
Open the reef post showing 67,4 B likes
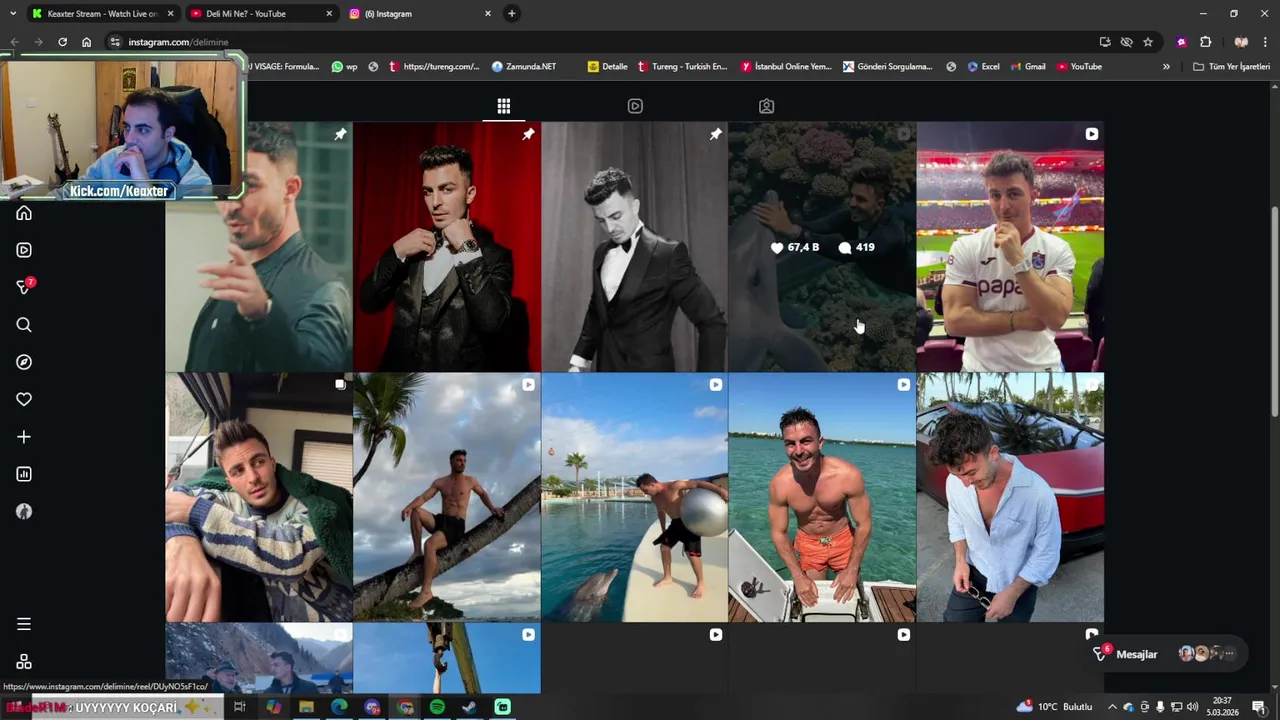[x=822, y=247]
